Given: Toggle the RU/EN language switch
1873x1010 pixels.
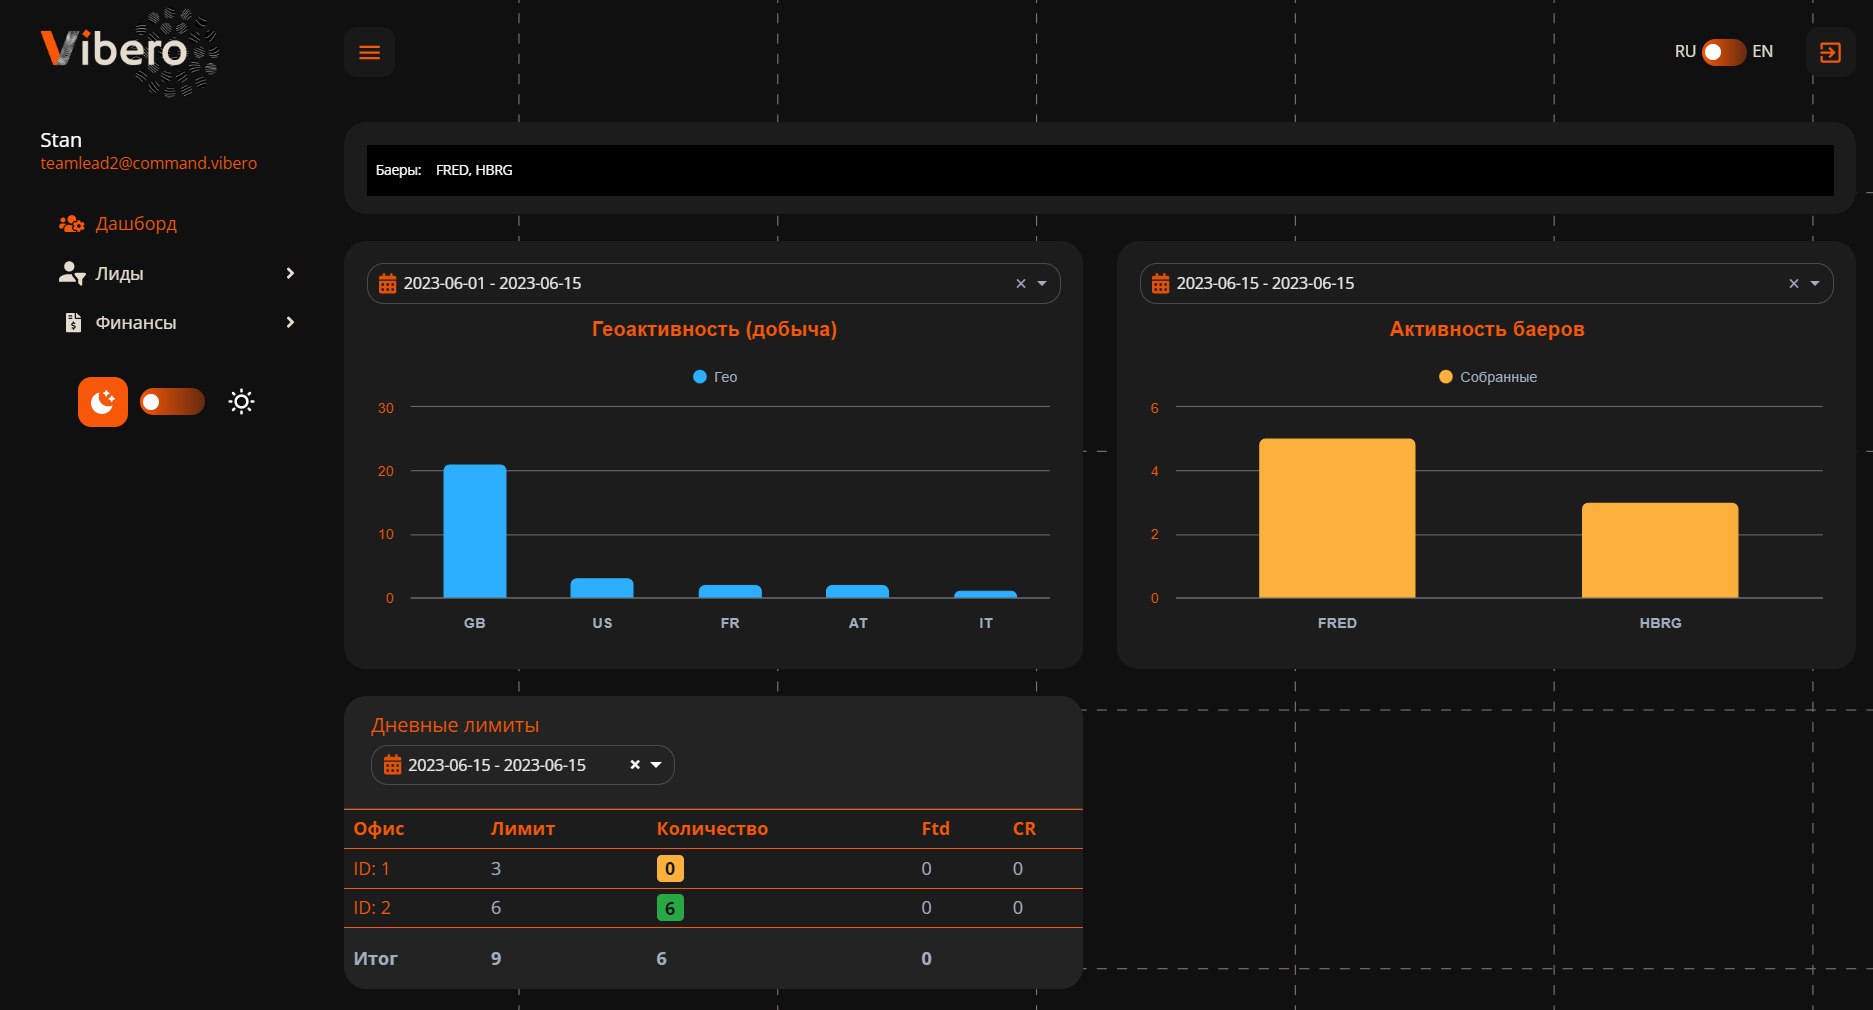Looking at the screenshot, I should 1724,52.
